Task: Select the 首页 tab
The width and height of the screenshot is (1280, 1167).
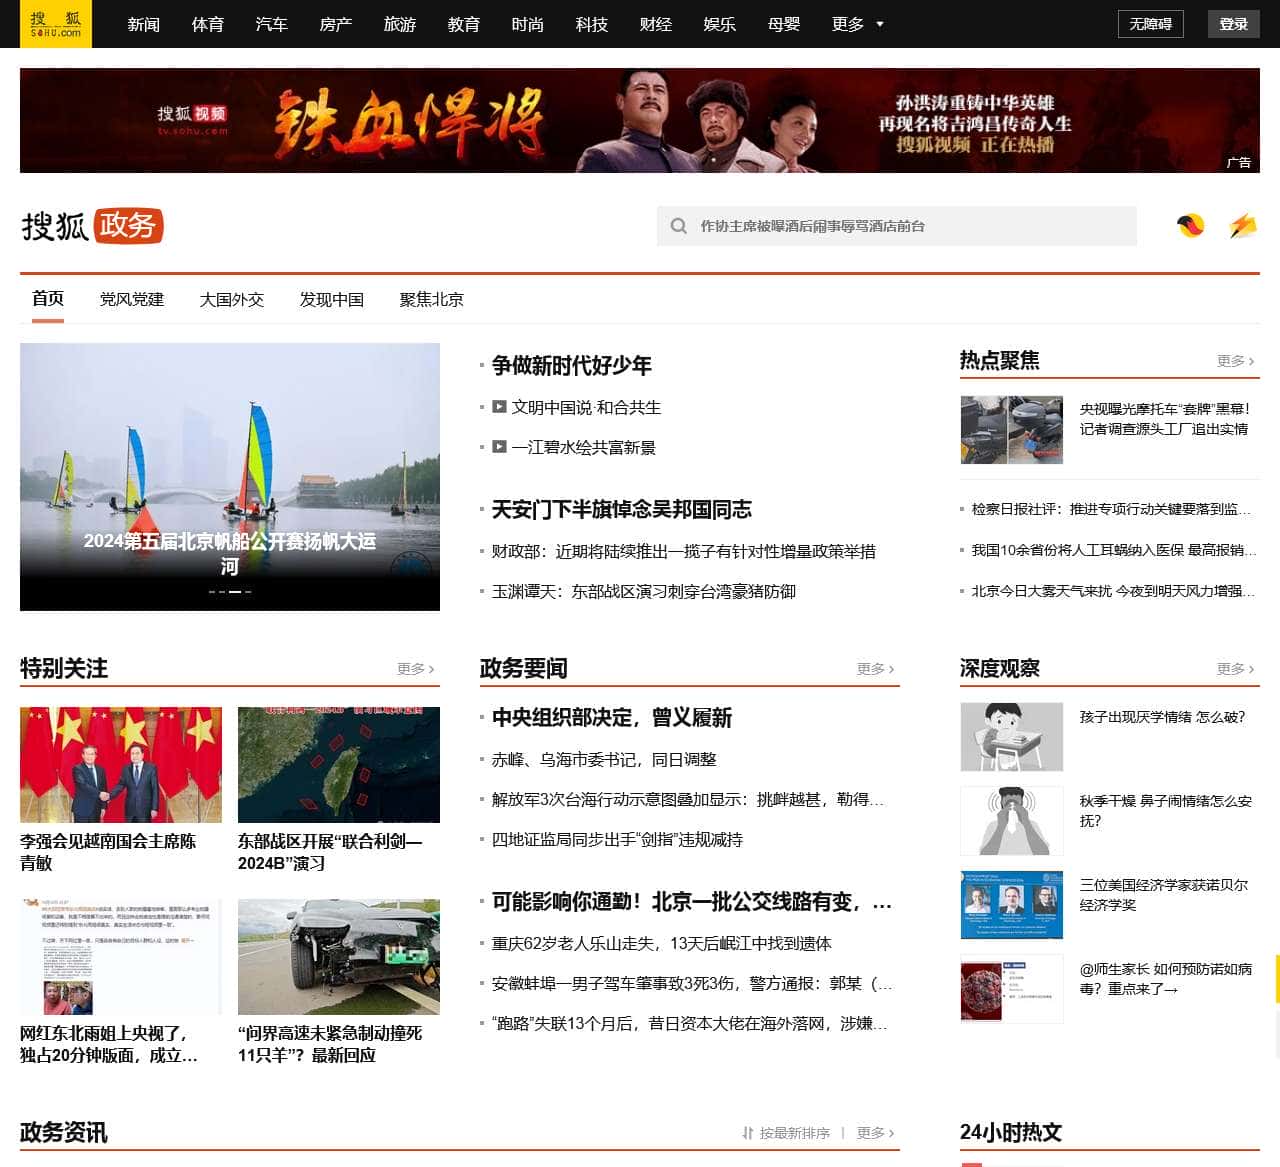Action: [48, 299]
